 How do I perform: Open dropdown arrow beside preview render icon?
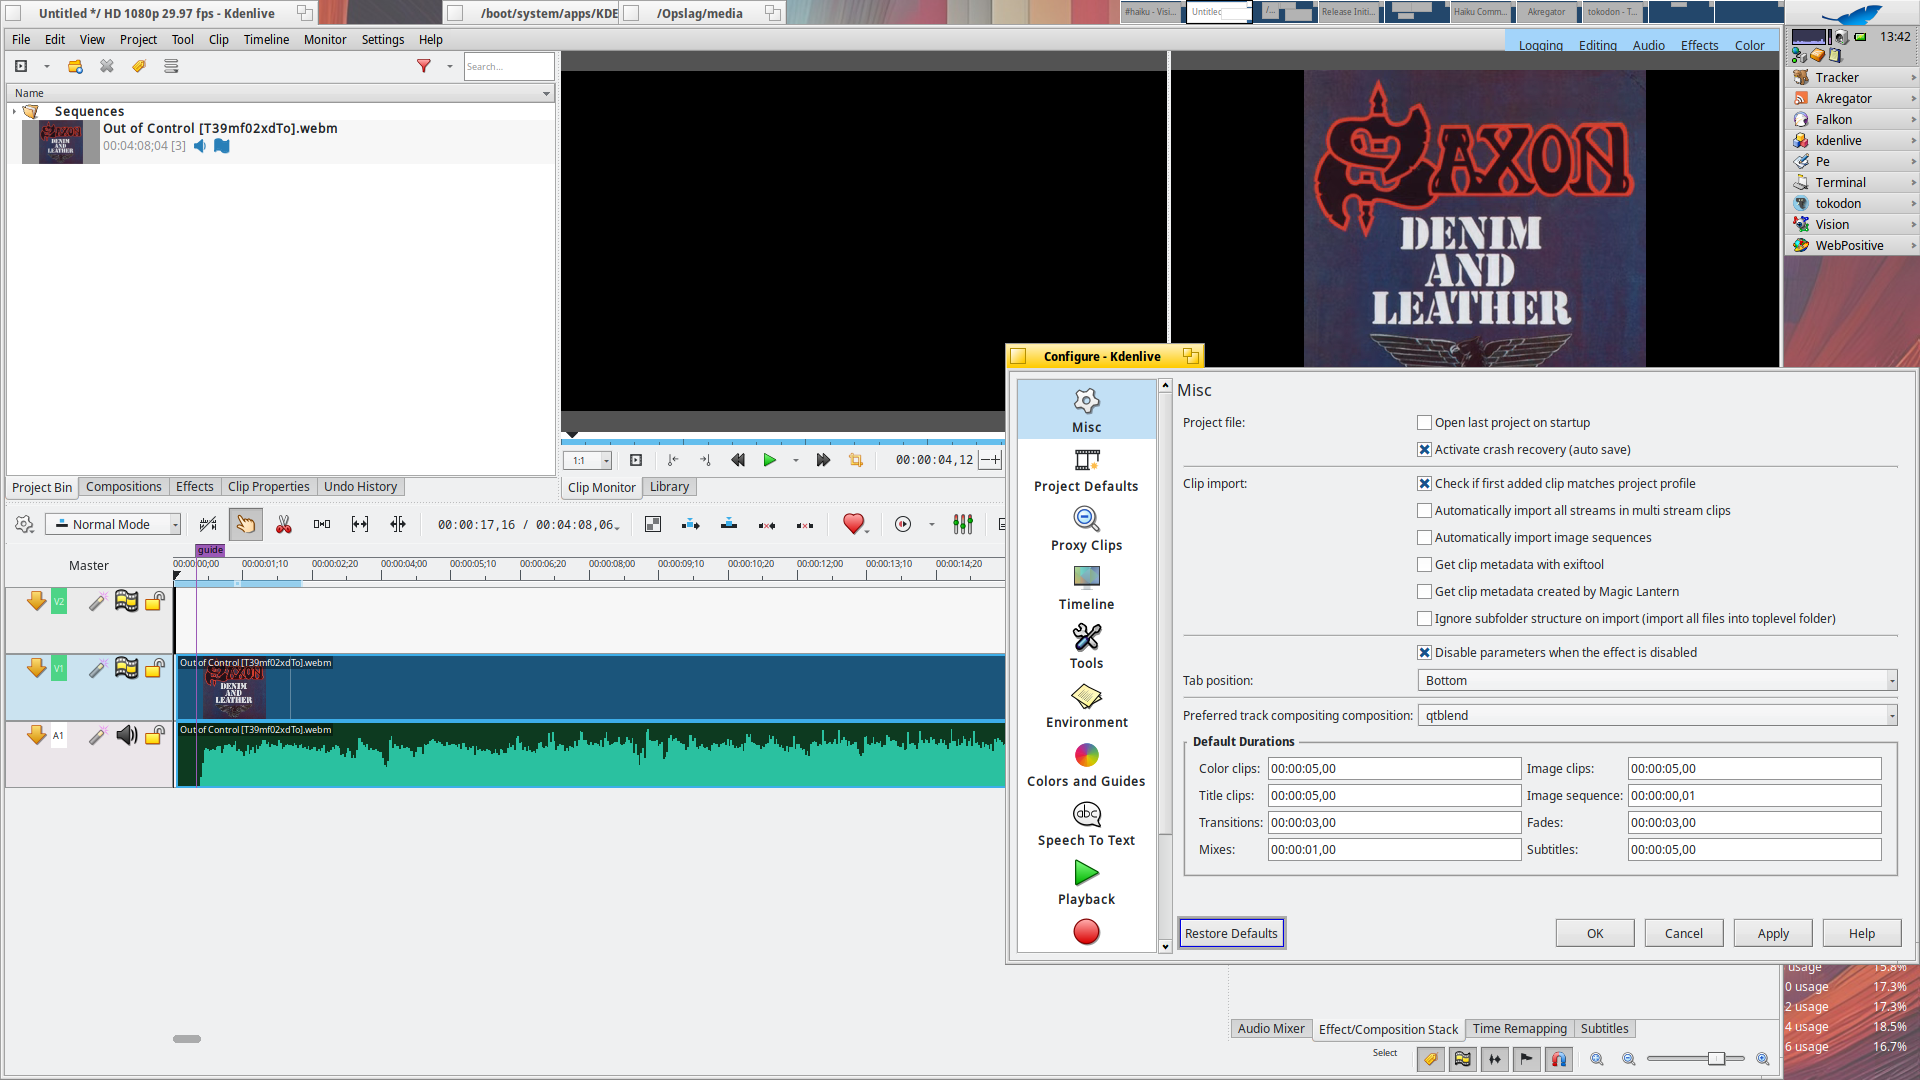pos(931,524)
